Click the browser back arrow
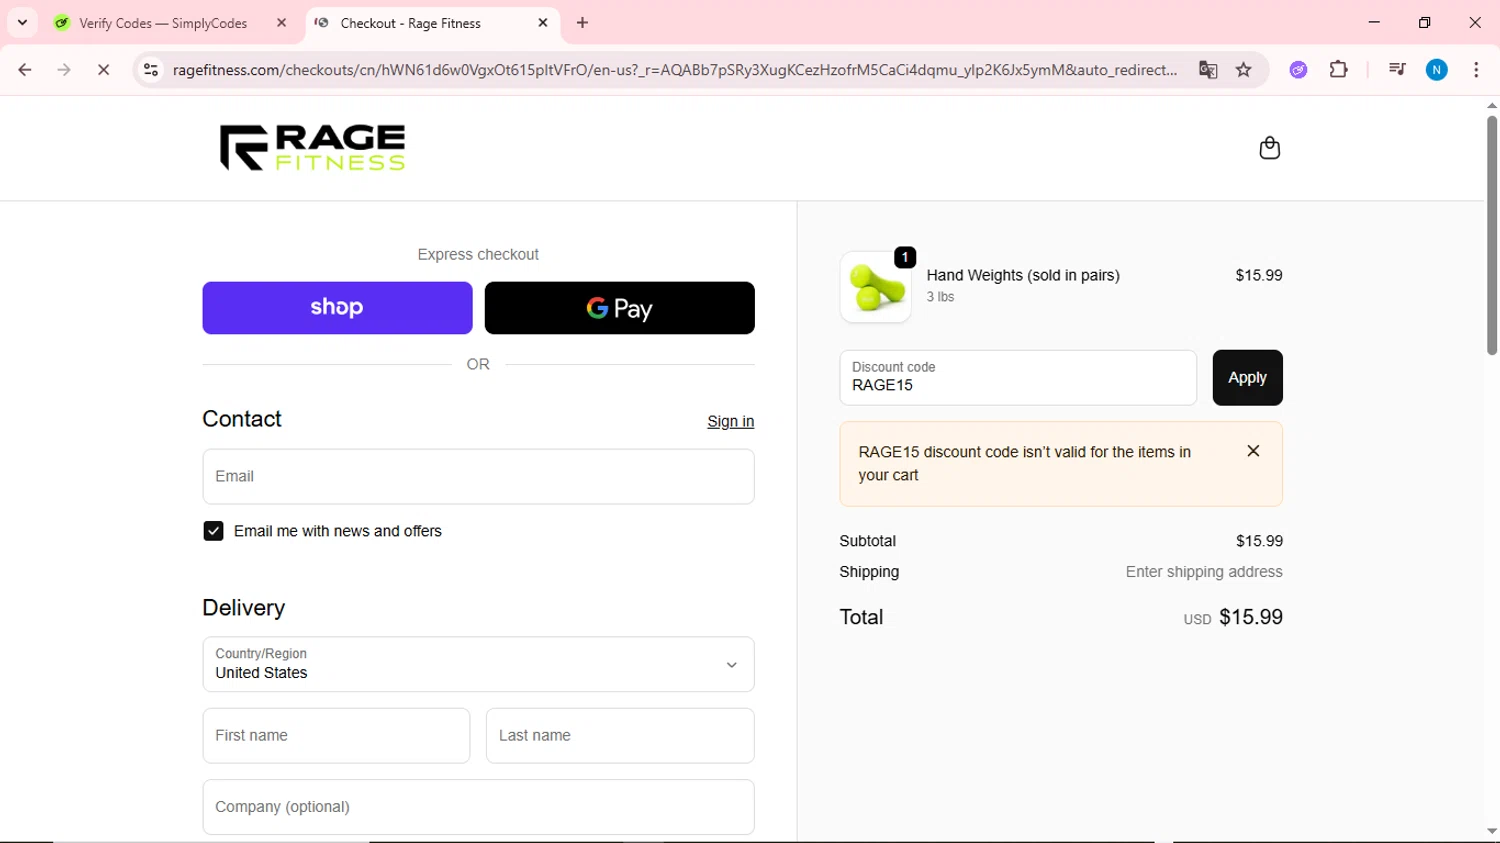1500x843 pixels. pos(25,70)
